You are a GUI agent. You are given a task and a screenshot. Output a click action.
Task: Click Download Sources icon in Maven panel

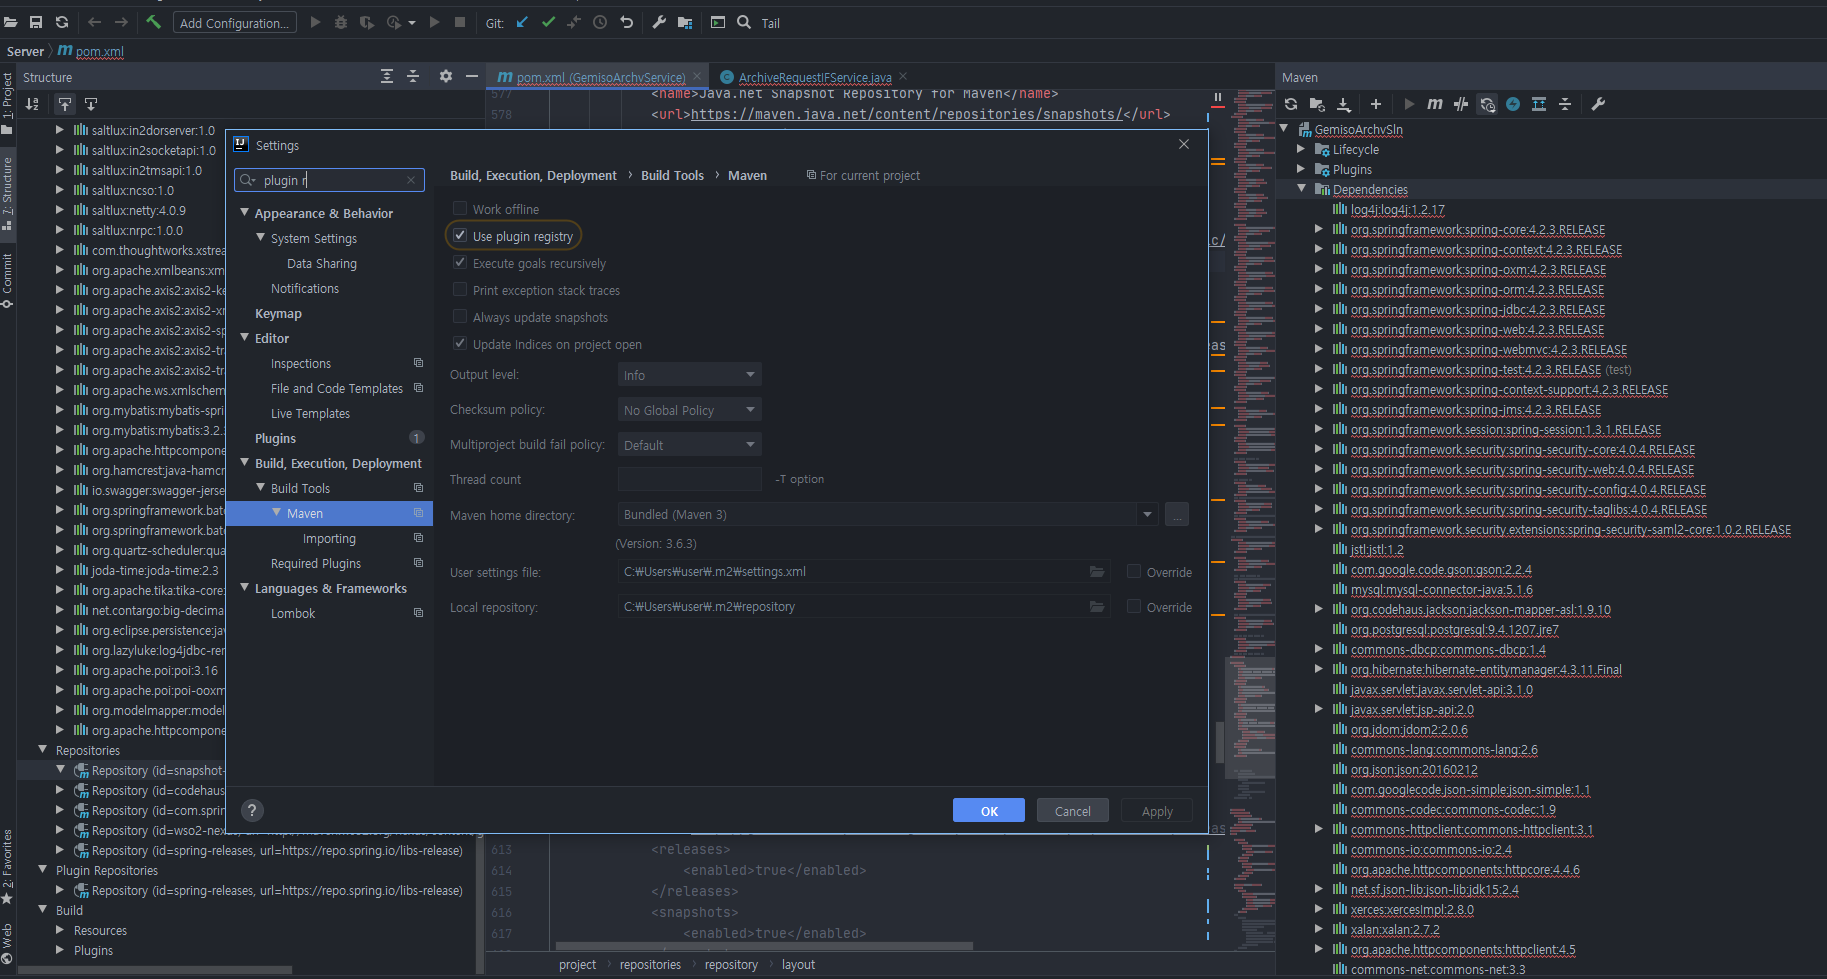(x=1343, y=104)
